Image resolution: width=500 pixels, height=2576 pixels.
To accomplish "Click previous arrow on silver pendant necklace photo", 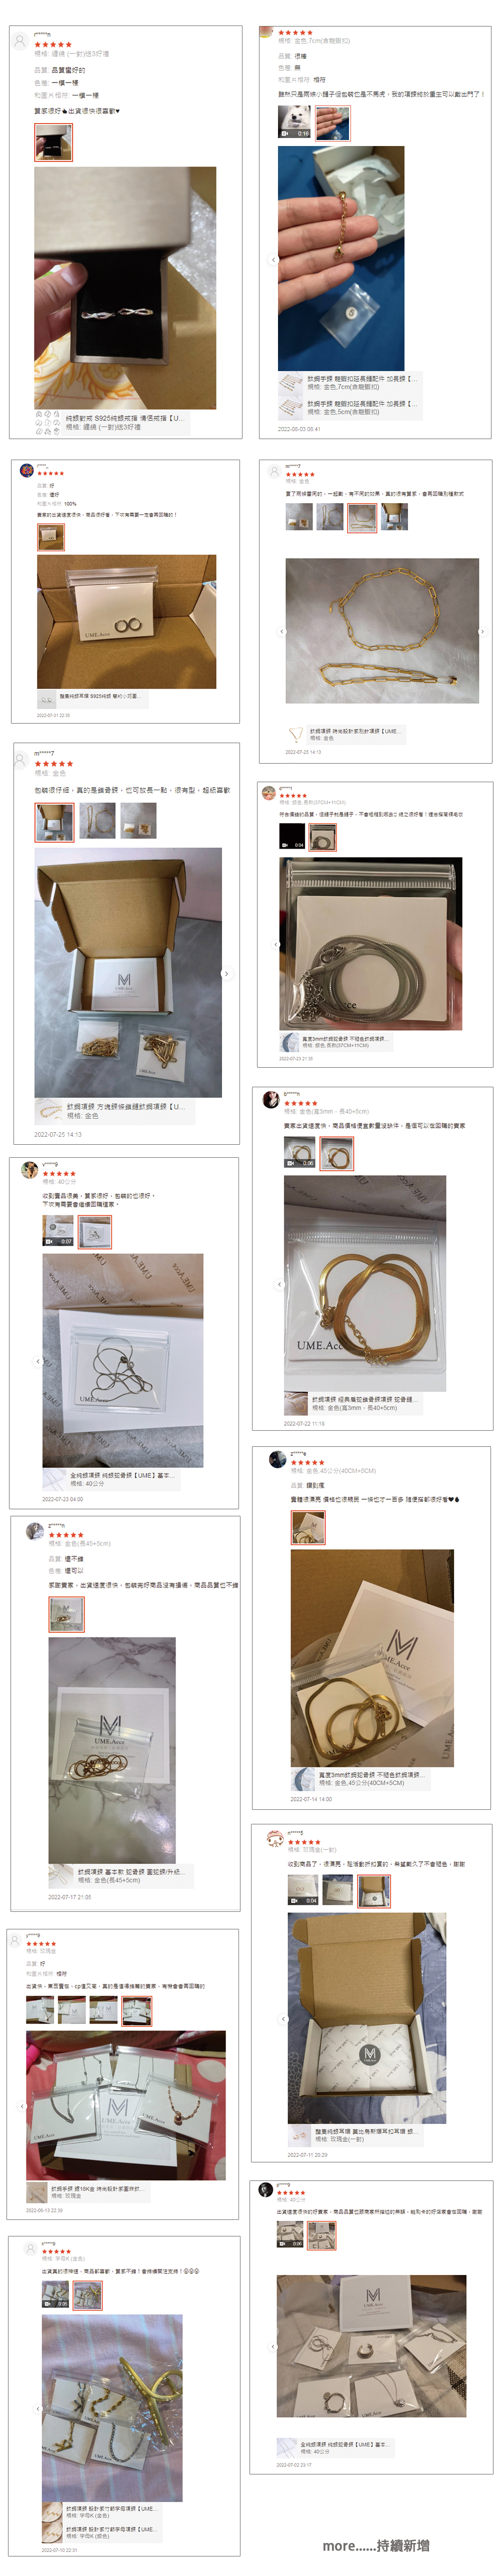I will point(38,1361).
